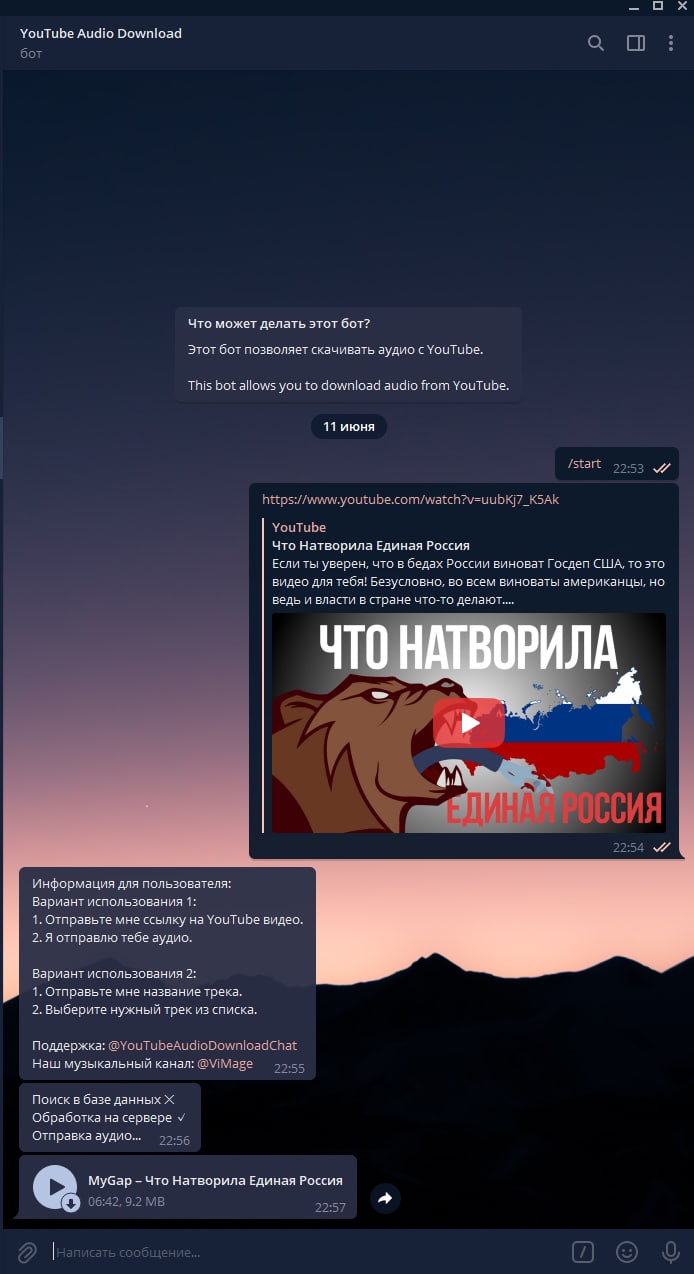694x1274 pixels.
Task: Open the youtube.com watch link
Action: click(411, 499)
